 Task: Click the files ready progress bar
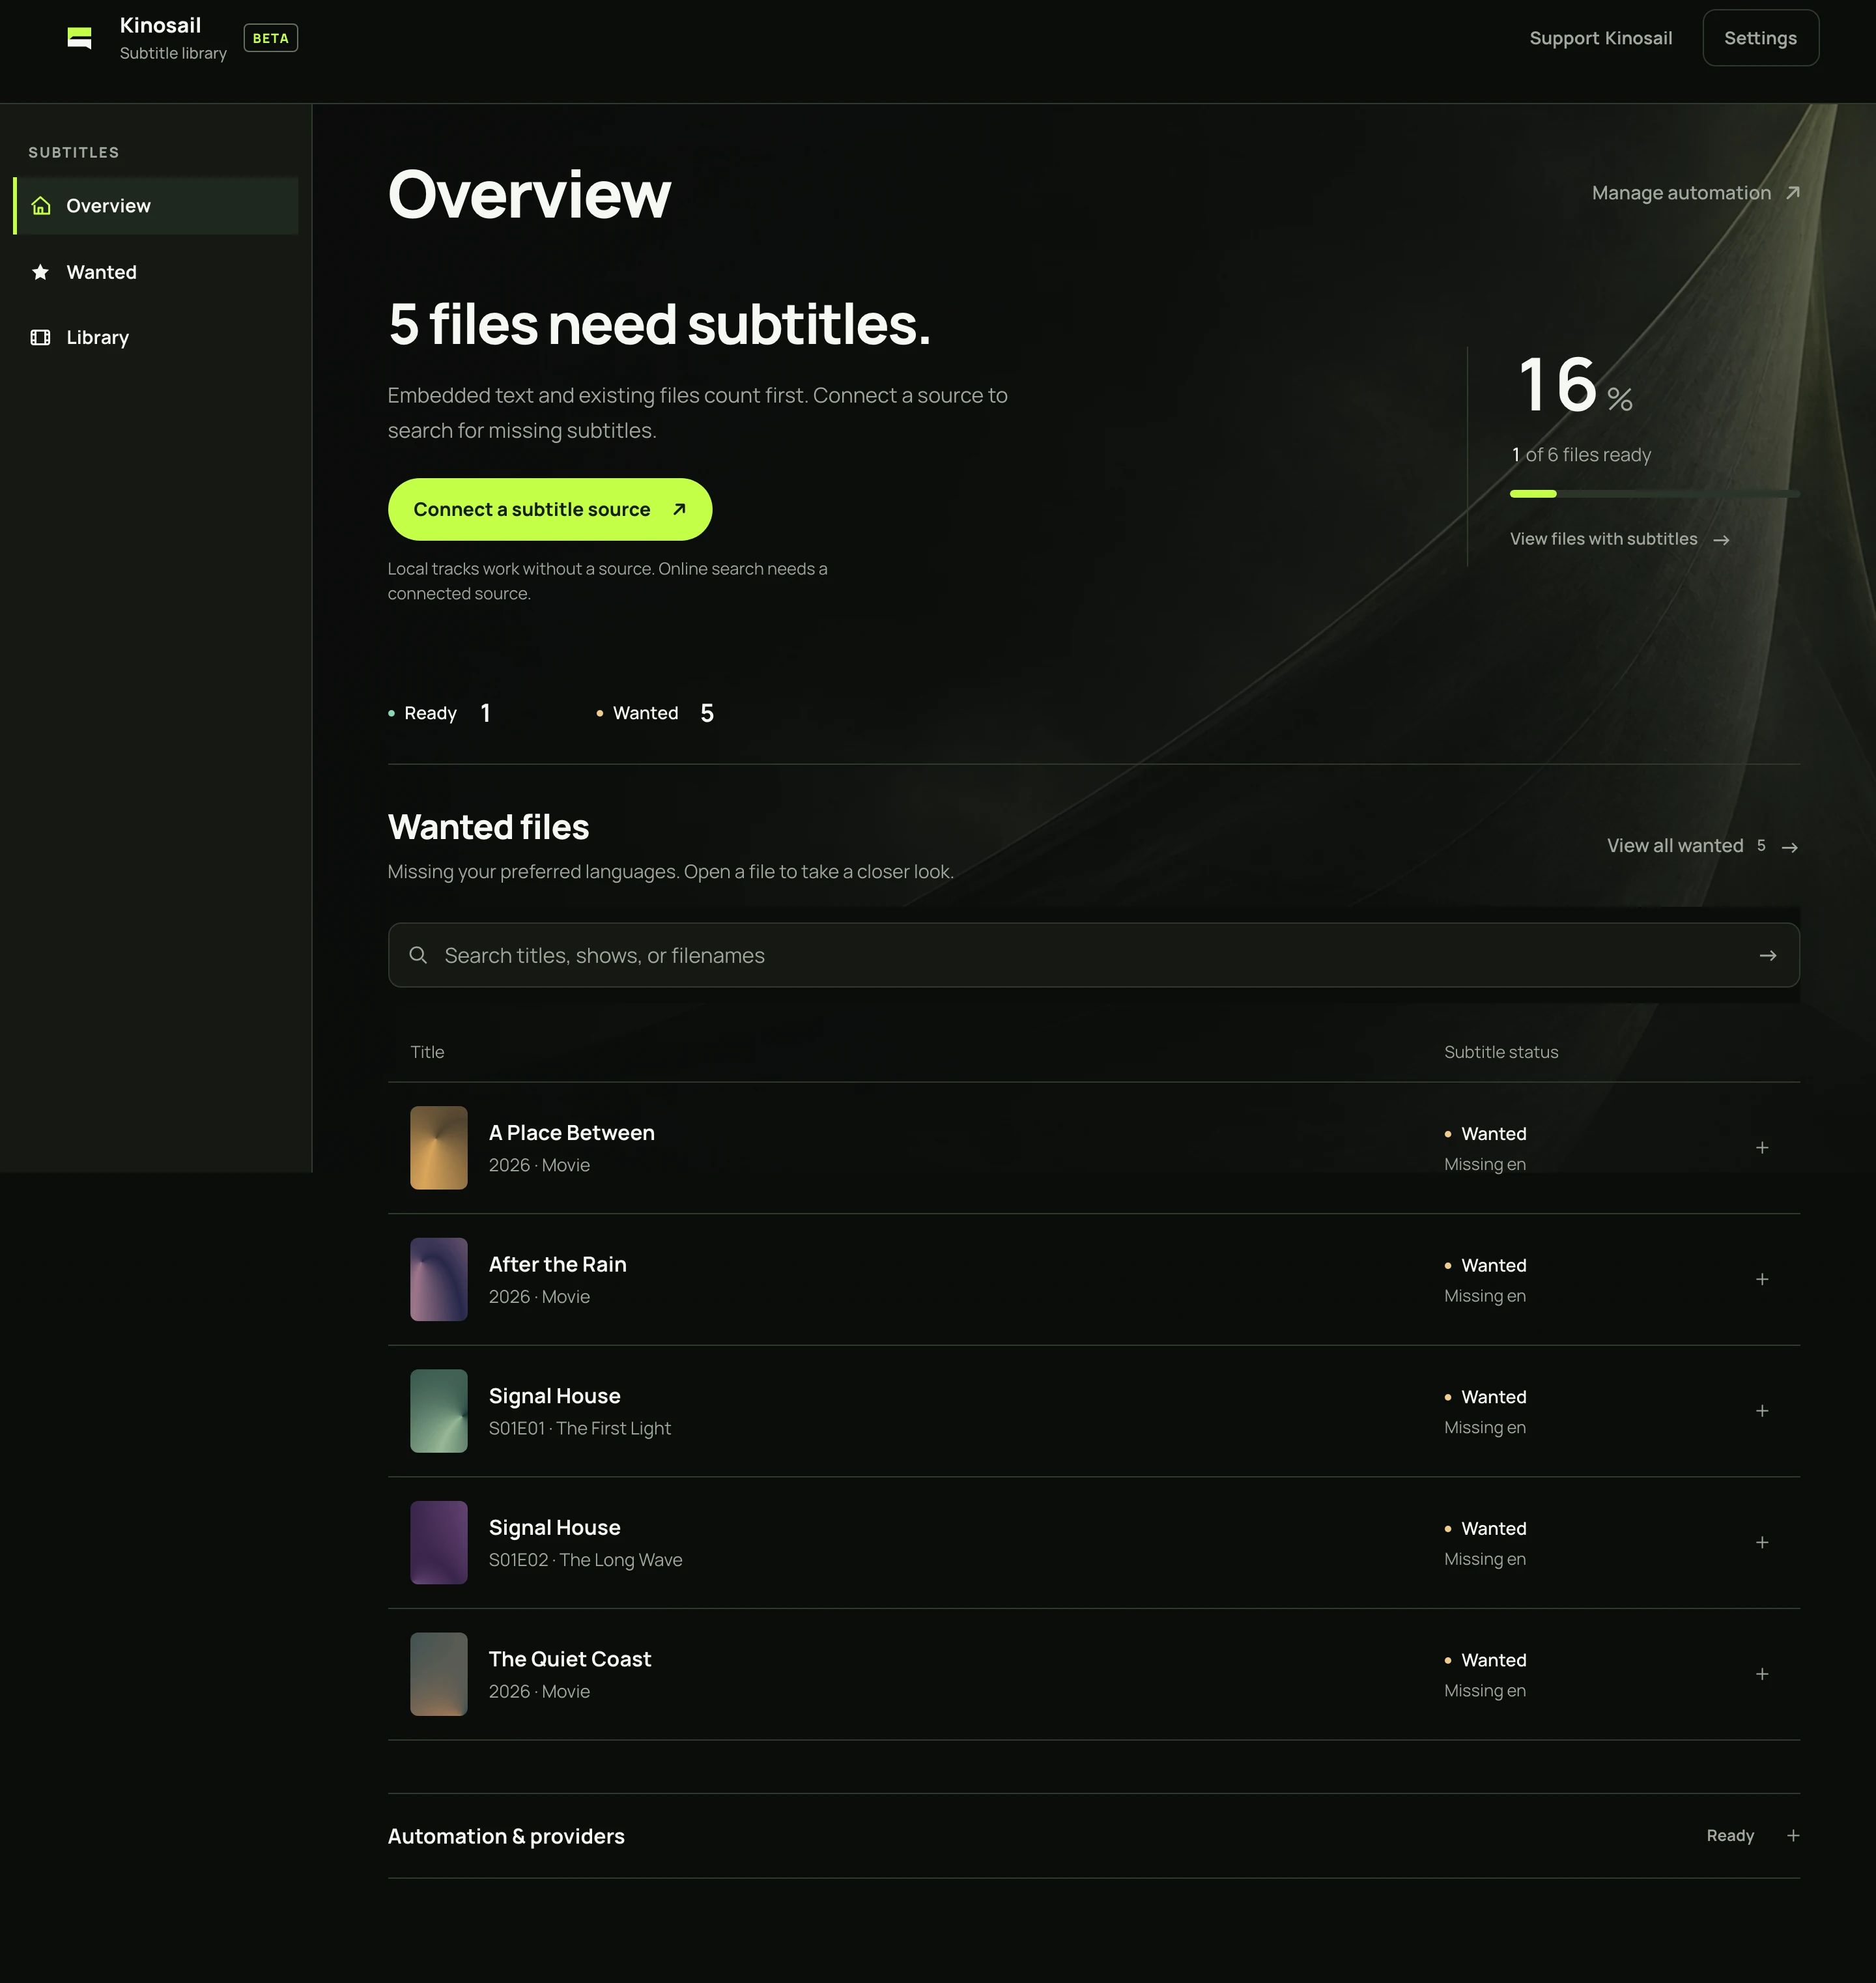pyautogui.click(x=1654, y=494)
